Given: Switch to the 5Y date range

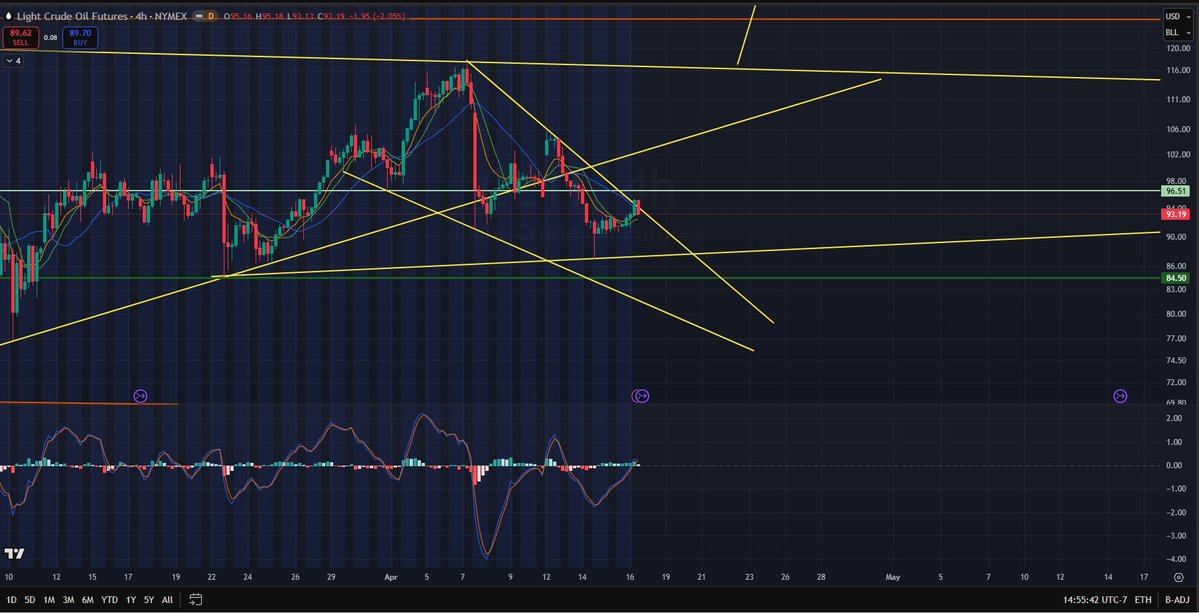Looking at the screenshot, I should (x=148, y=600).
